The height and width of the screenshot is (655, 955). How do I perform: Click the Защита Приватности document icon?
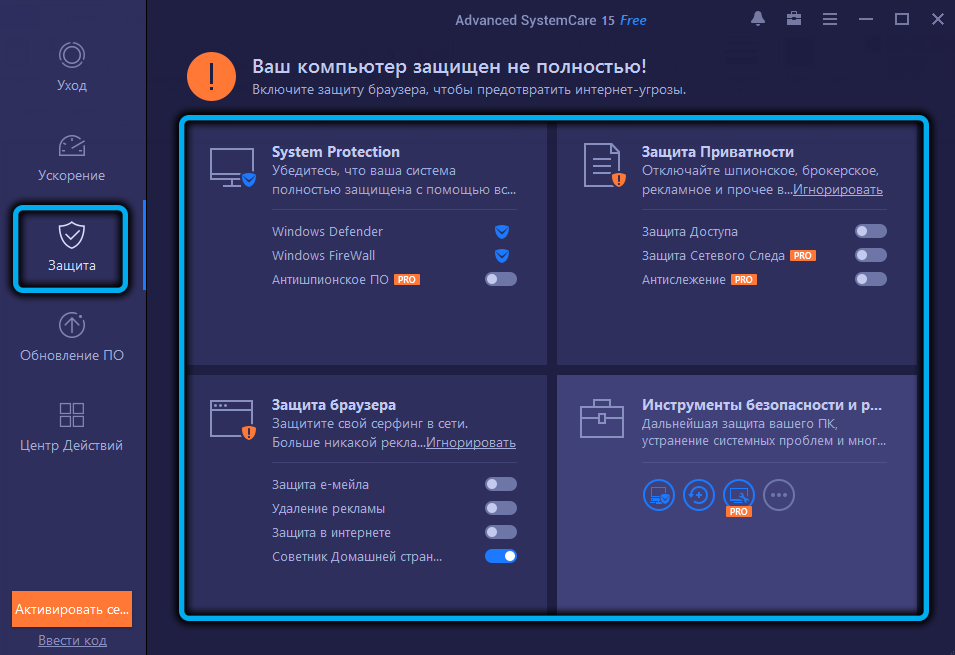[604, 165]
